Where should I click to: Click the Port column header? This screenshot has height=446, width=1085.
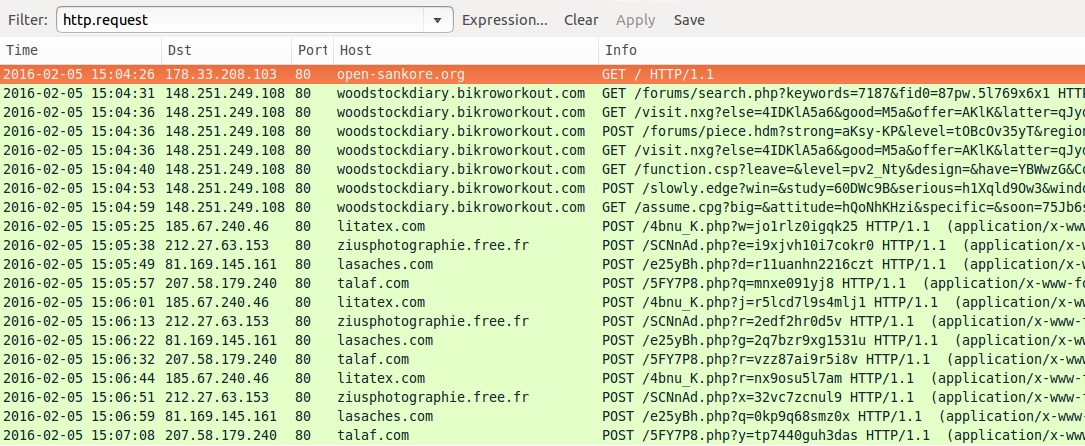coord(312,50)
